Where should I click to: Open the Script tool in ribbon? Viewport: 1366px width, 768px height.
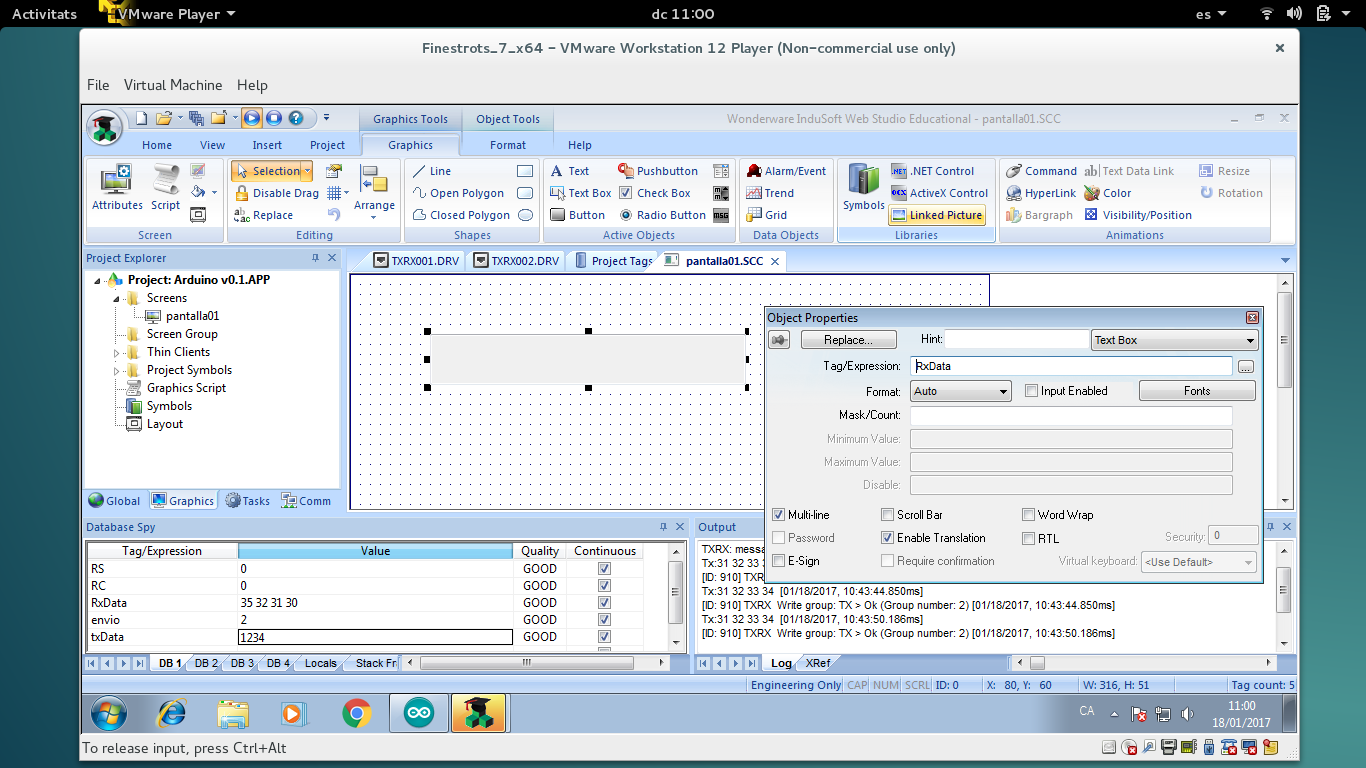click(x=165, y=188)
